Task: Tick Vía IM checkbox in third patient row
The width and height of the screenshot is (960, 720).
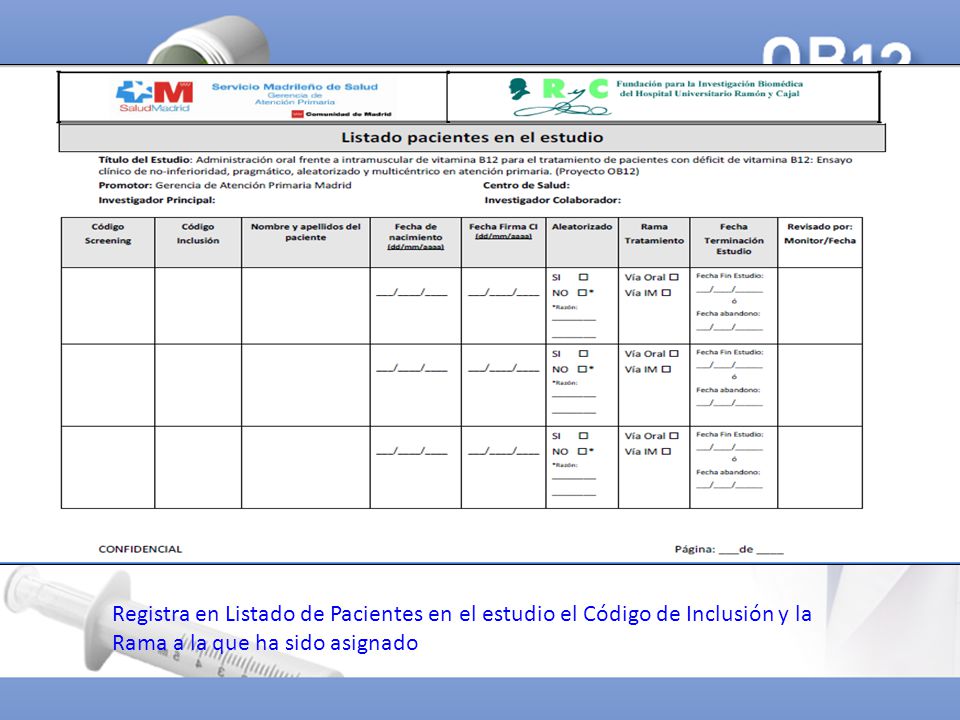Action: tap(666, 451)
